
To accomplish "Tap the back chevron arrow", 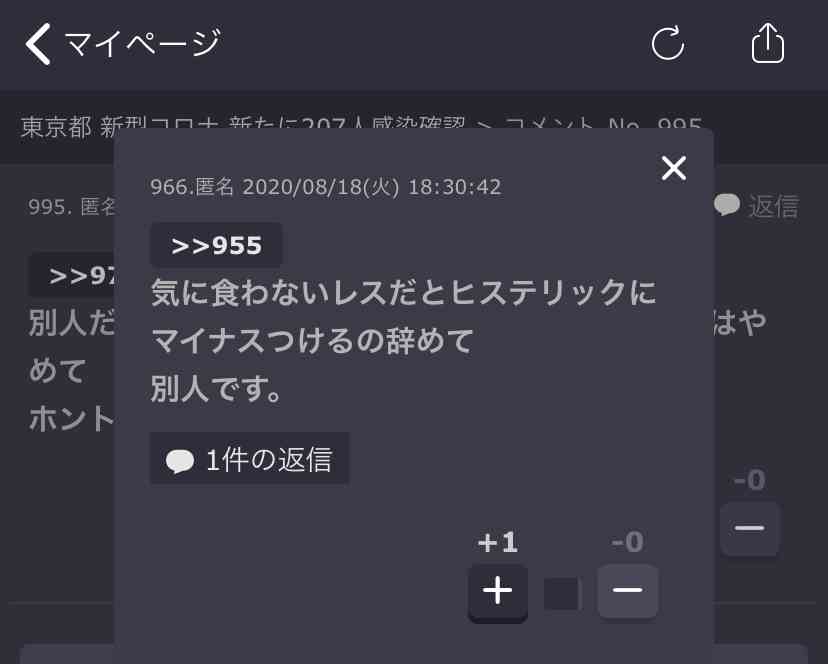I will (38, 44).
